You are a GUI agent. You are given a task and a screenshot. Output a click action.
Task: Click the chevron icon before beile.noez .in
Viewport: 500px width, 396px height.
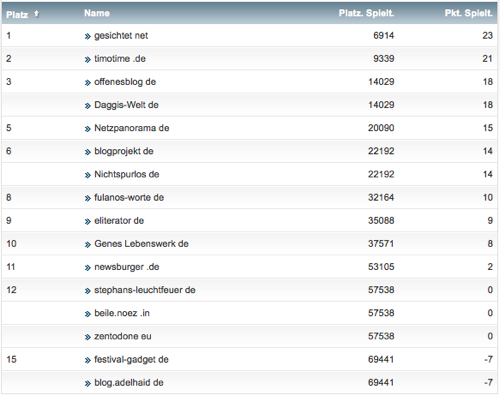[x=88, y=314]
